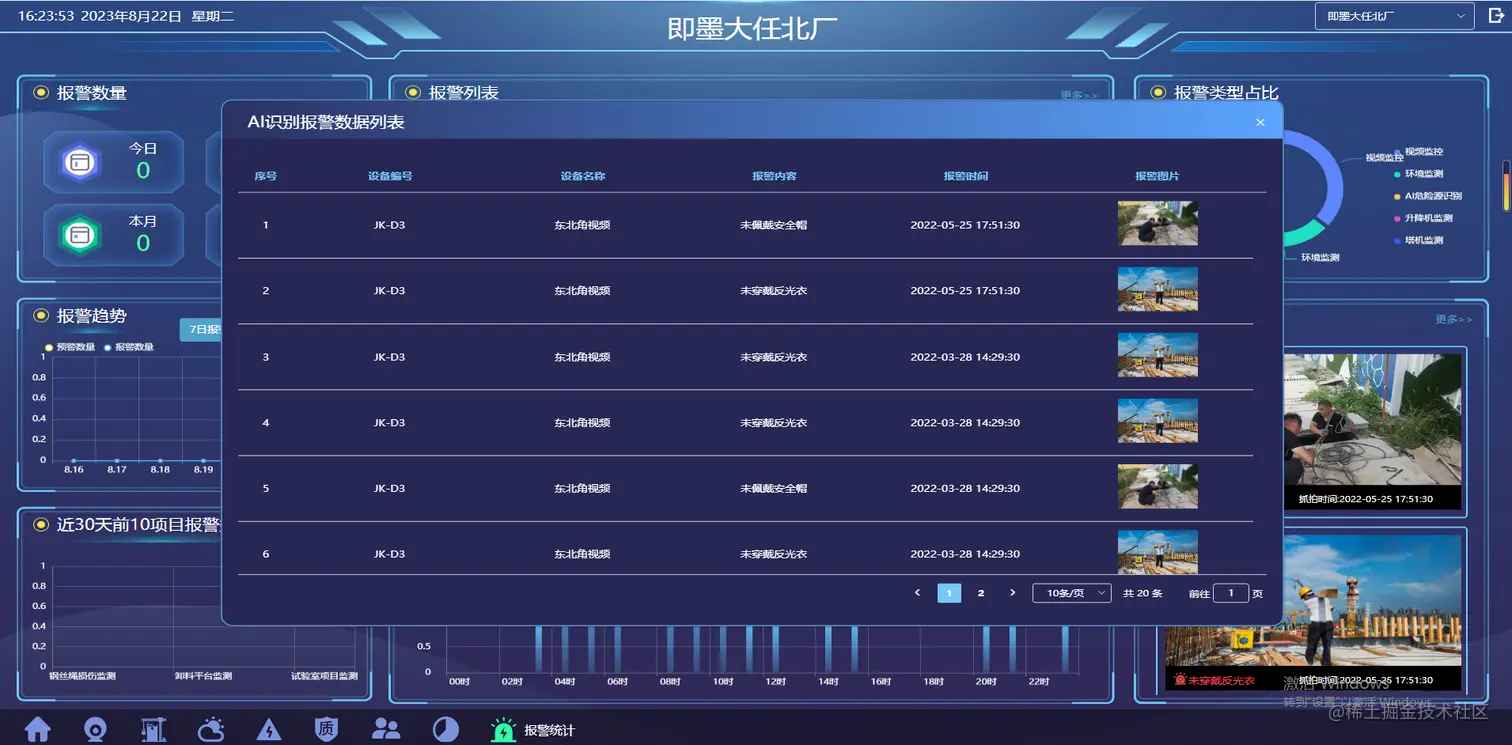Select the electrical safety lightning-shield icon
The image size is (1512, 745).
[270, 729]
